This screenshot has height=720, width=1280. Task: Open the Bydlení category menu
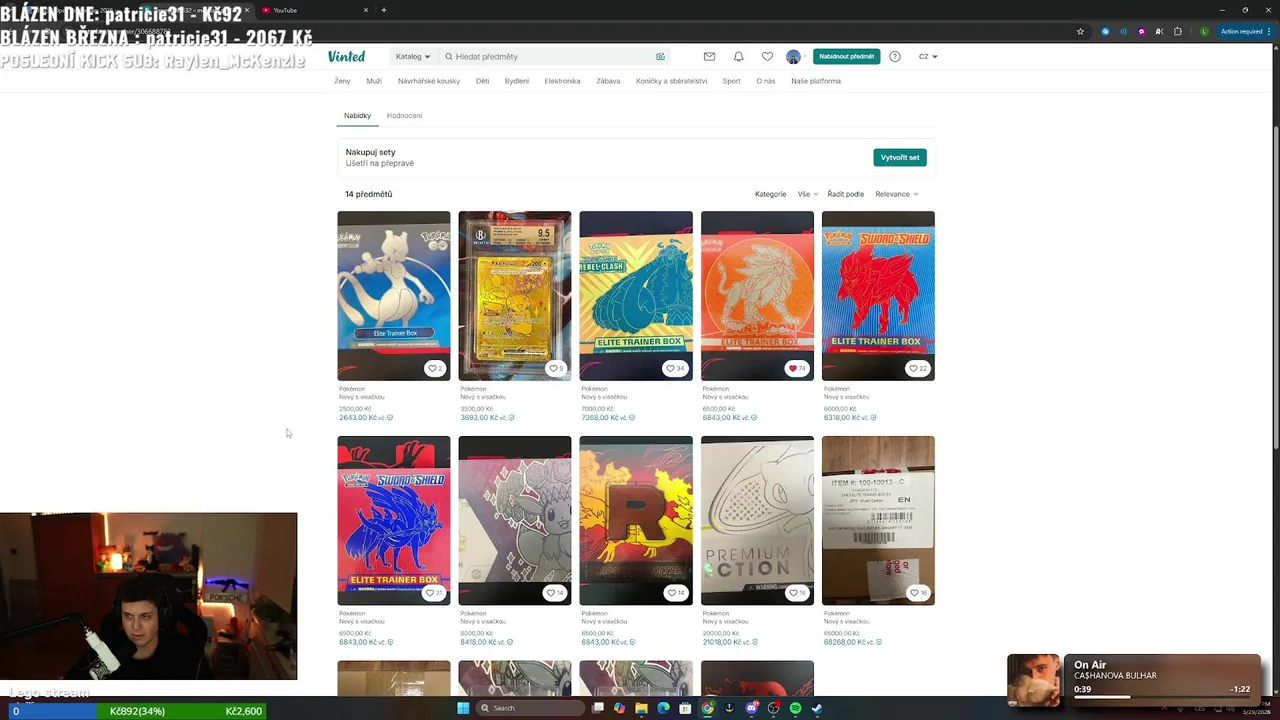coord(517,81)
